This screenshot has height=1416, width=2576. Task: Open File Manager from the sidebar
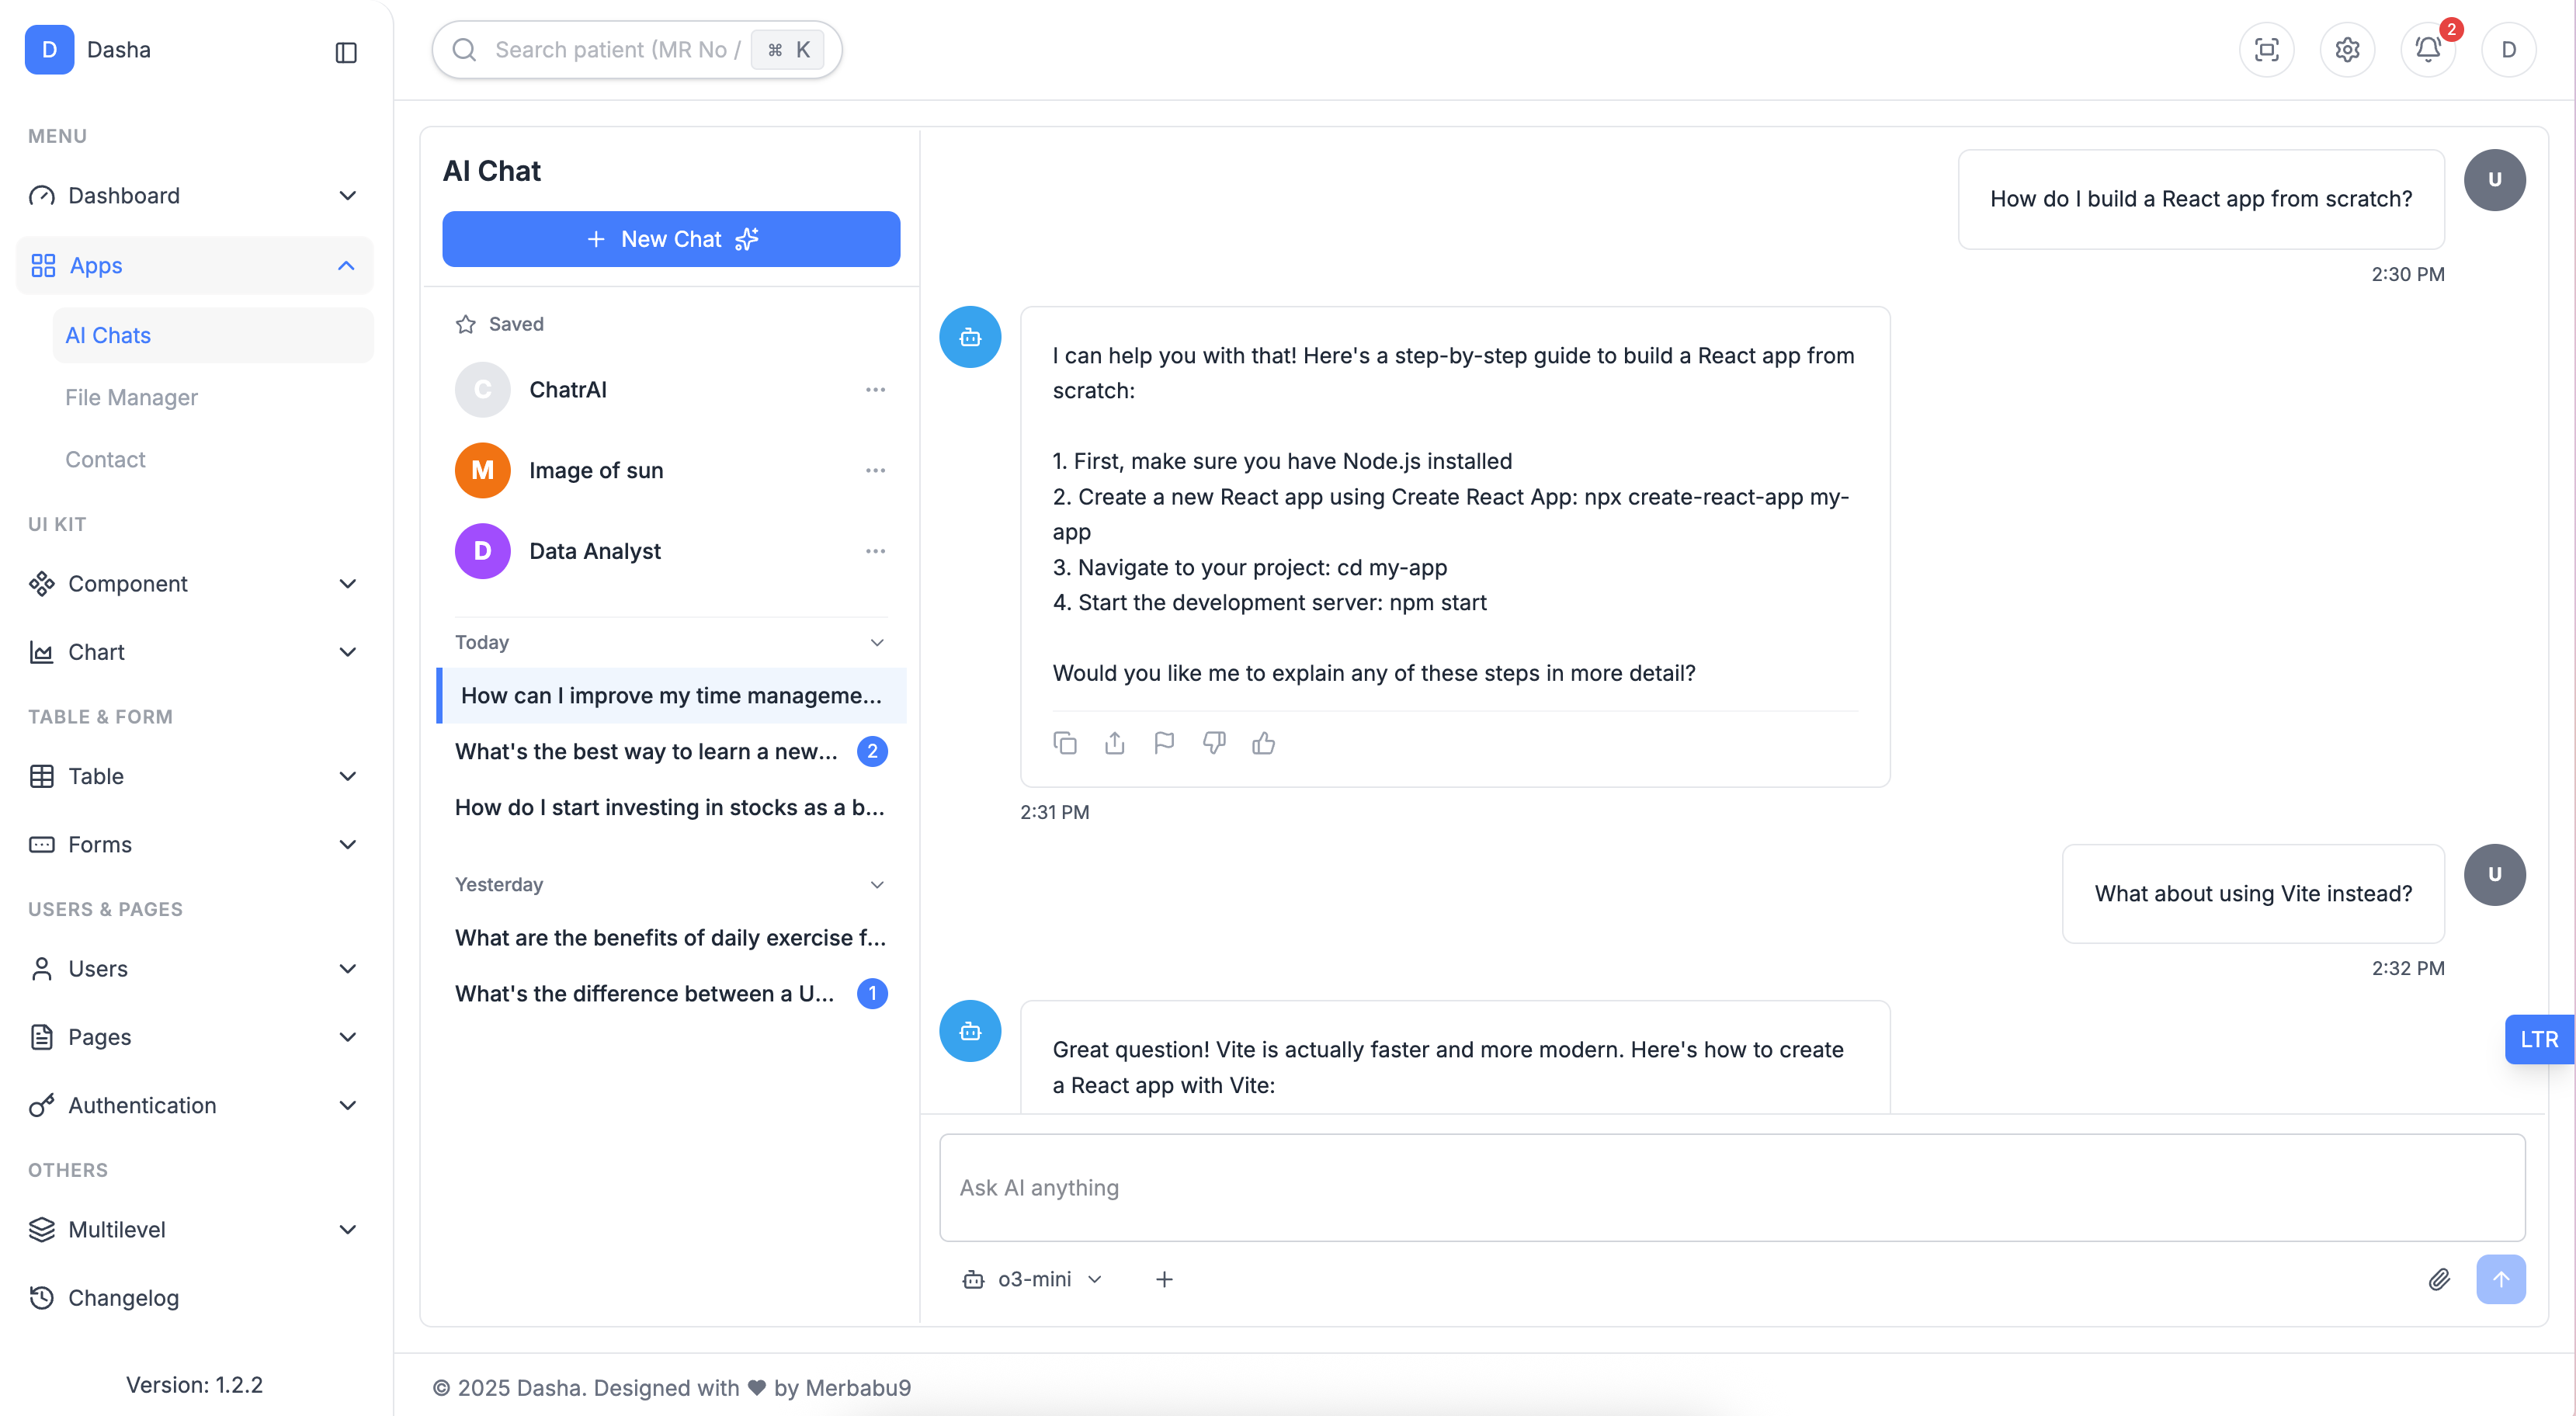pyautogui.click(x=131, y=397)
